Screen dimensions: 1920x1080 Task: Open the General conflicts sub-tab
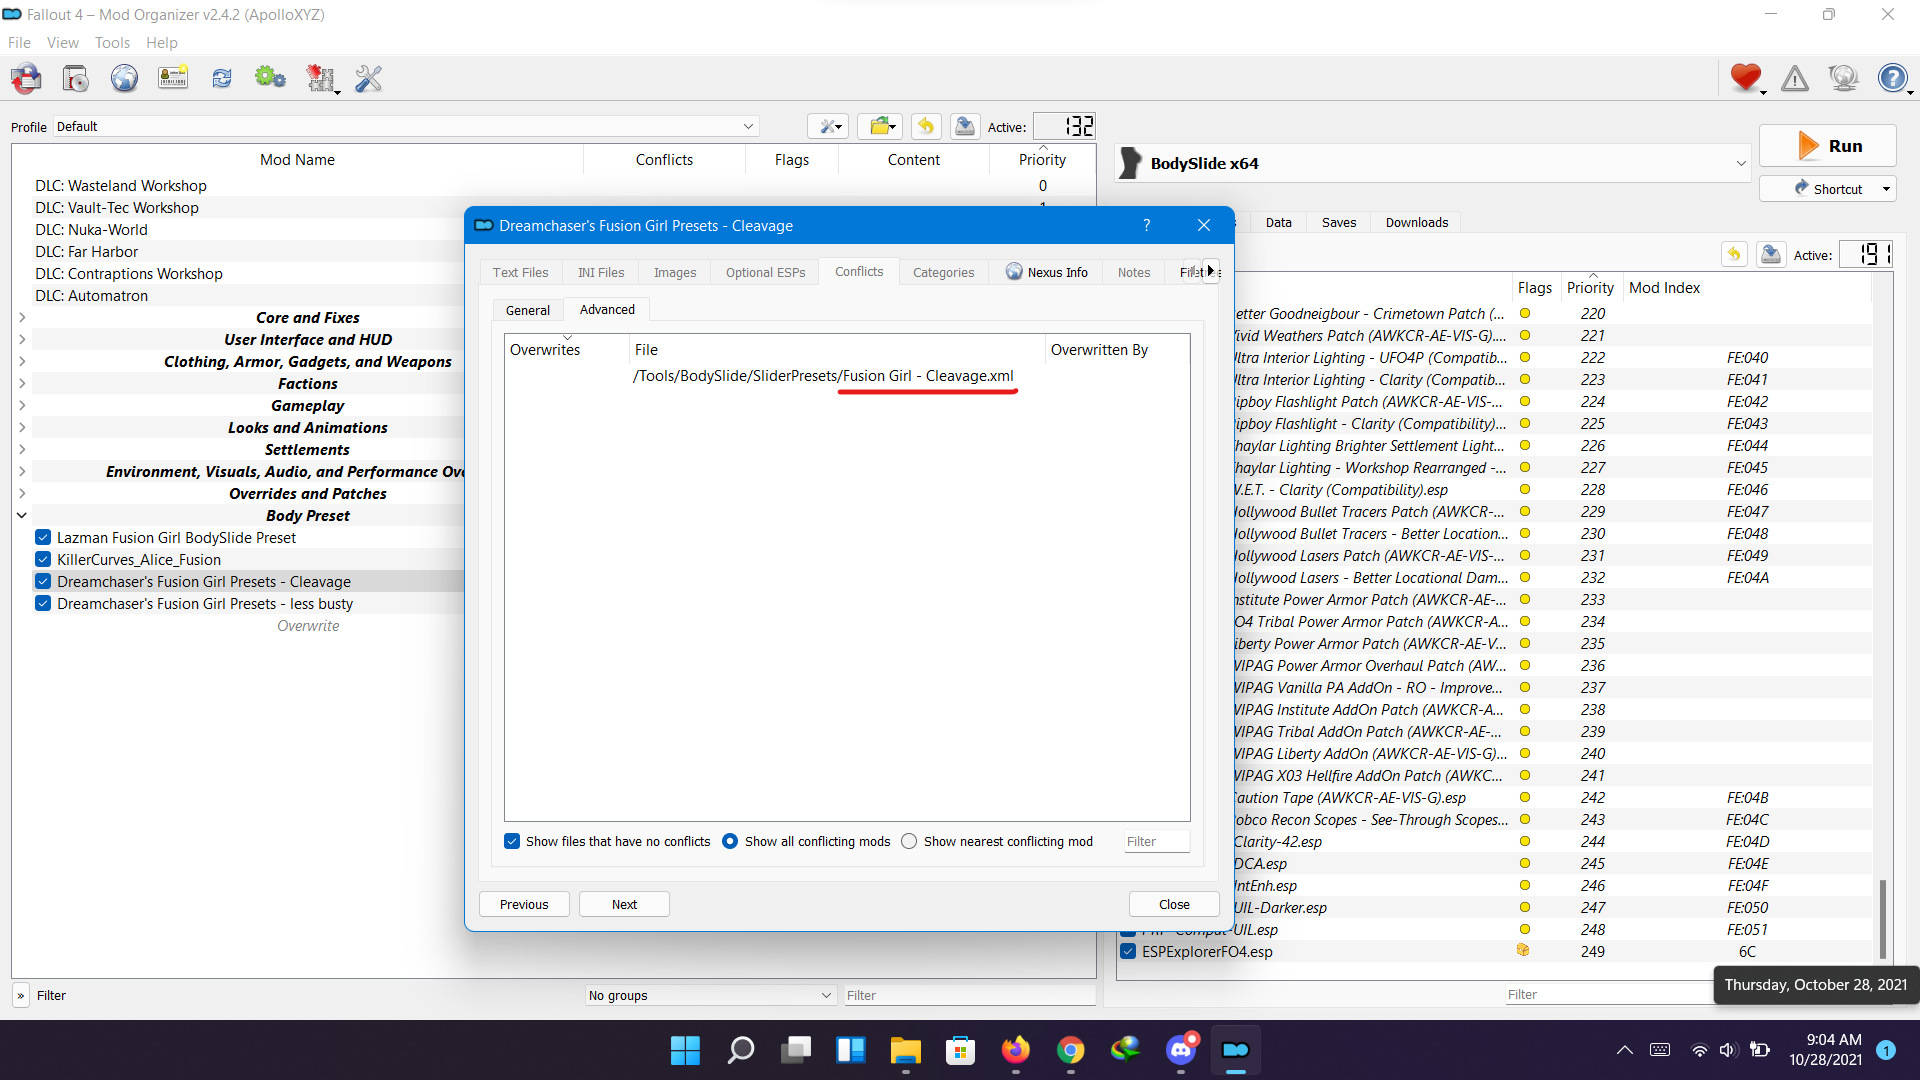click(527, 310)
